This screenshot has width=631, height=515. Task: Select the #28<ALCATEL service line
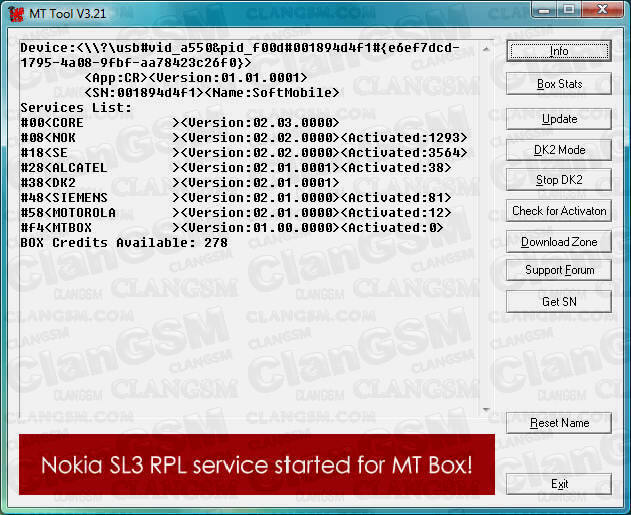(x=236, y=167)
